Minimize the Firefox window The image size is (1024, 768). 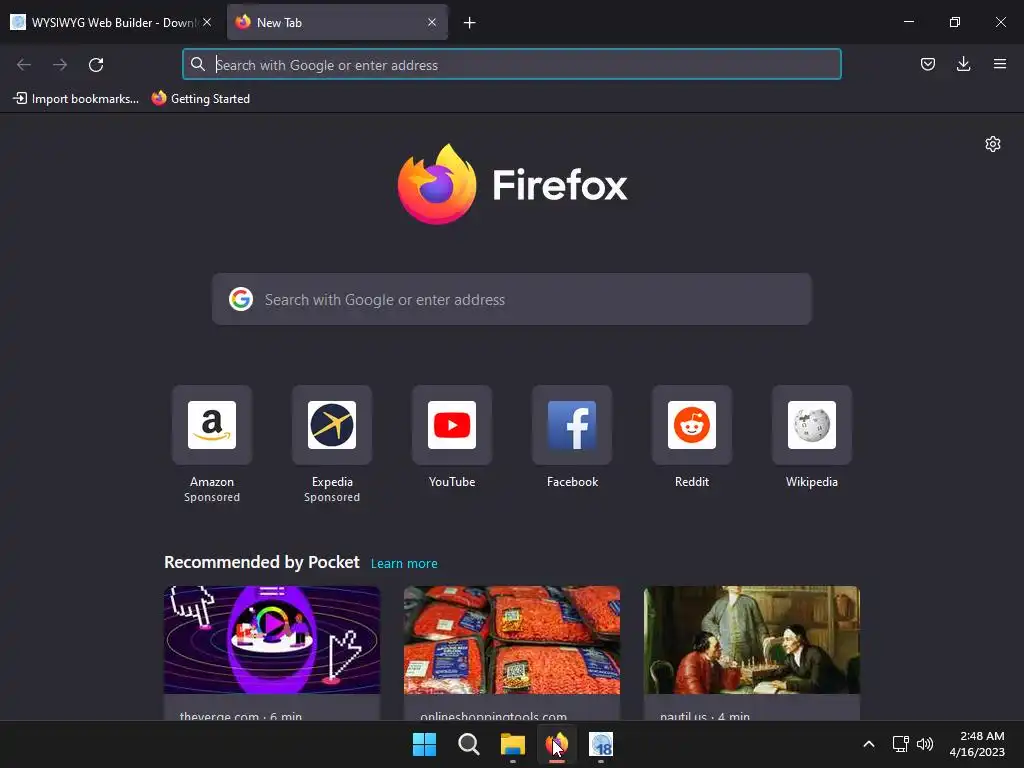tap(909, 22)
